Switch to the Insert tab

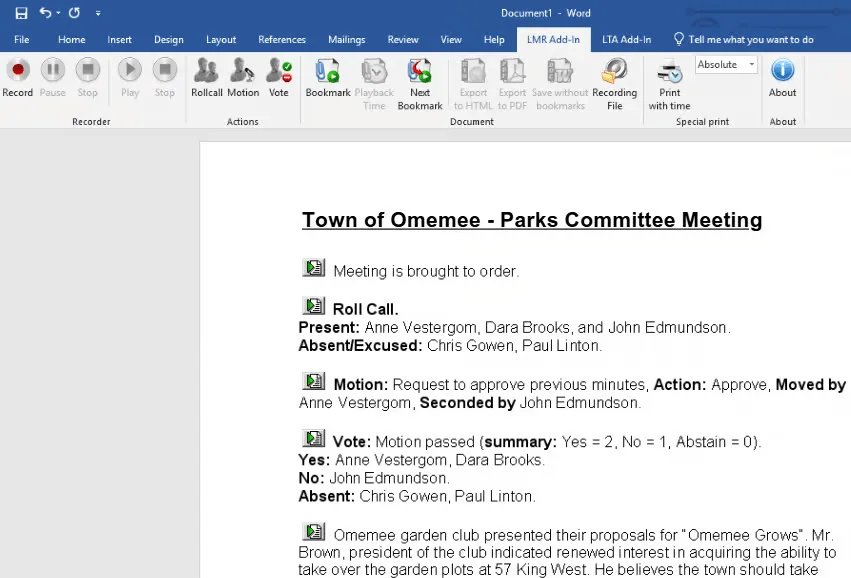(119, 40)
